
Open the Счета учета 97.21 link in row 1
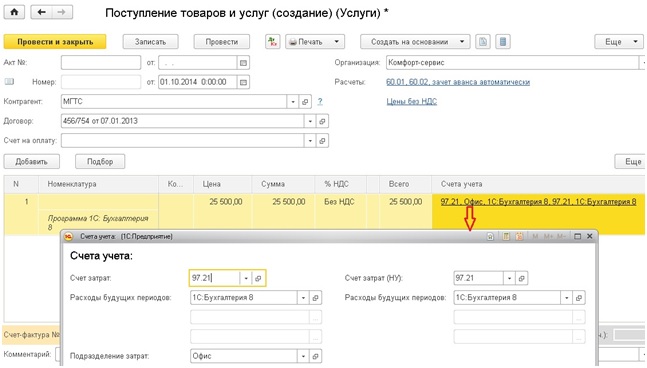pyautogui.click(x=538, y=202)
